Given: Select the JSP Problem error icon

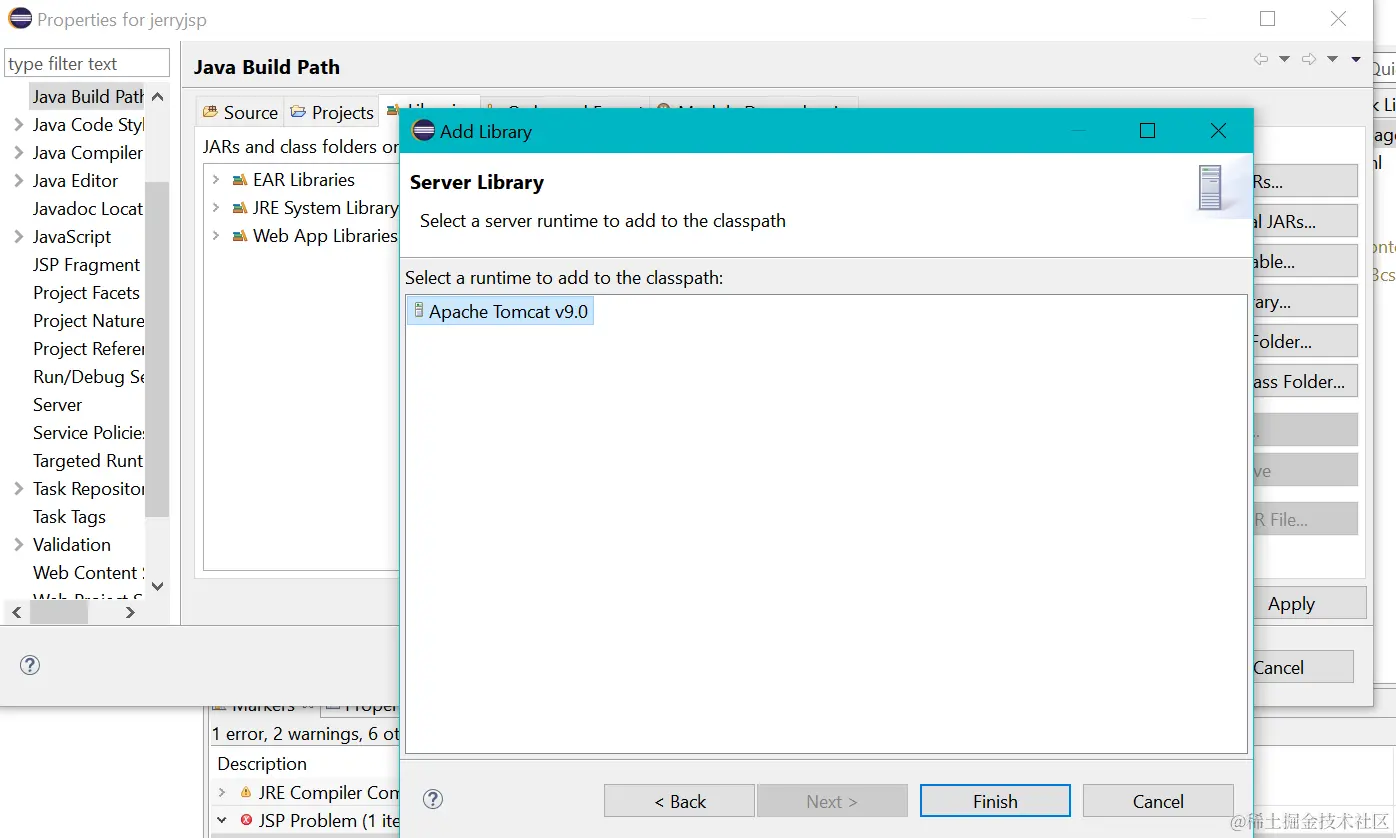Looking at the screenshot, I should coord(246,820).
